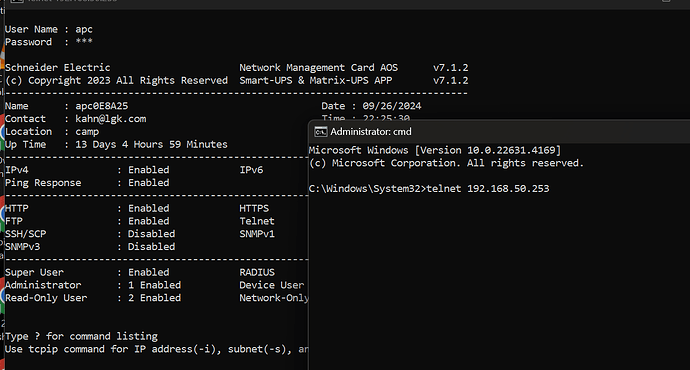Image resolution: width=690 pixels, height=370 pixels.
Task: Click the C:\Windows\System32> prompt
Action: click(x=367, y=189)
